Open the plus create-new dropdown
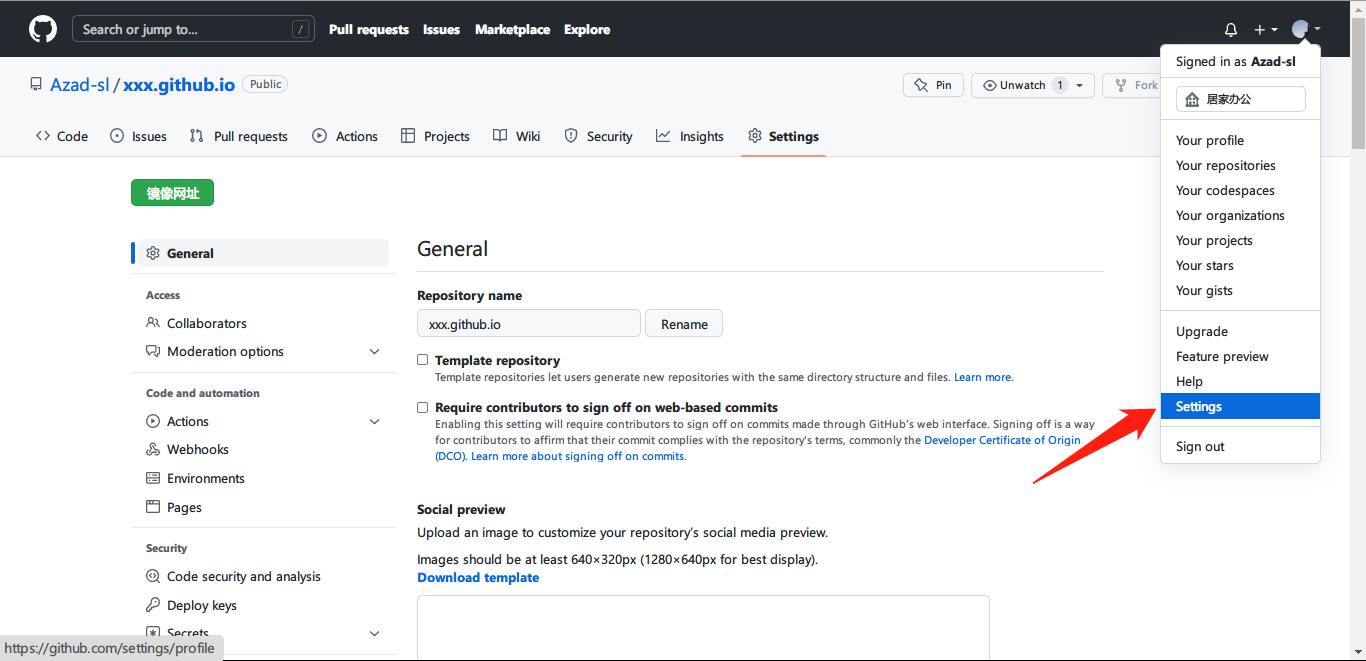The image size is (1366, 661). pos(1266,30)
